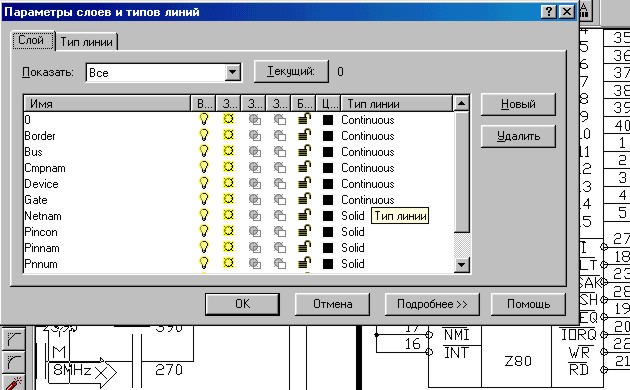This screenshot has height=390, width=630.
Task: Click the Новый button
Action: coord(518,104)
